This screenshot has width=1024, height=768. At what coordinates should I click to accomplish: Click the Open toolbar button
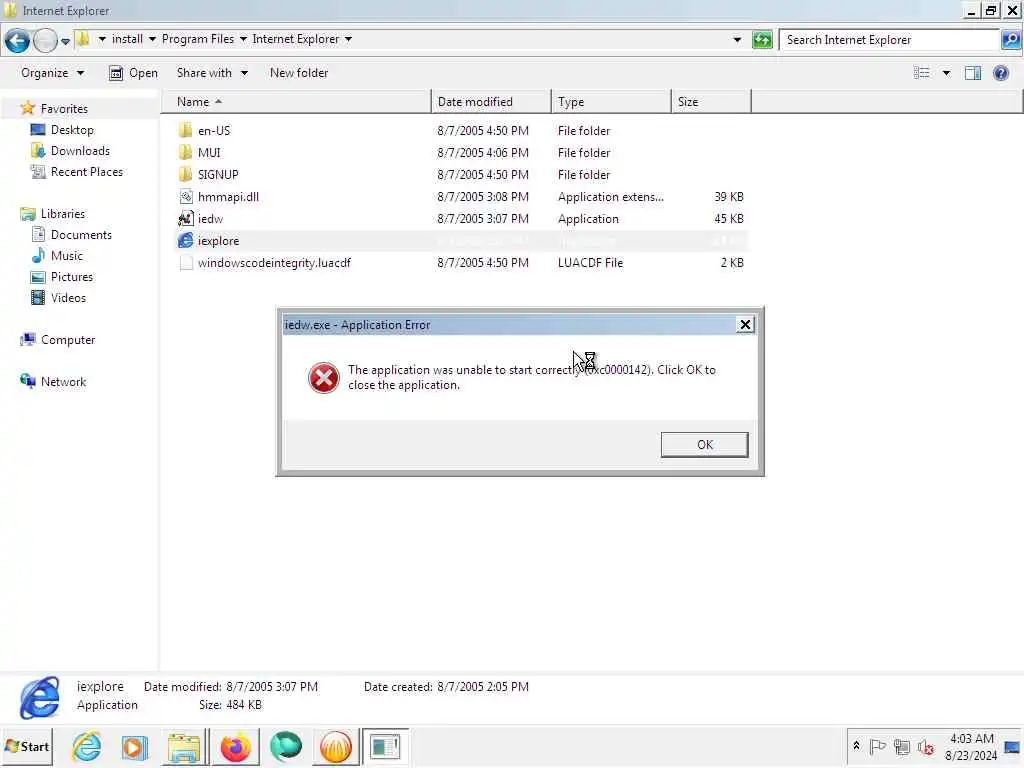tap(133, 72)
